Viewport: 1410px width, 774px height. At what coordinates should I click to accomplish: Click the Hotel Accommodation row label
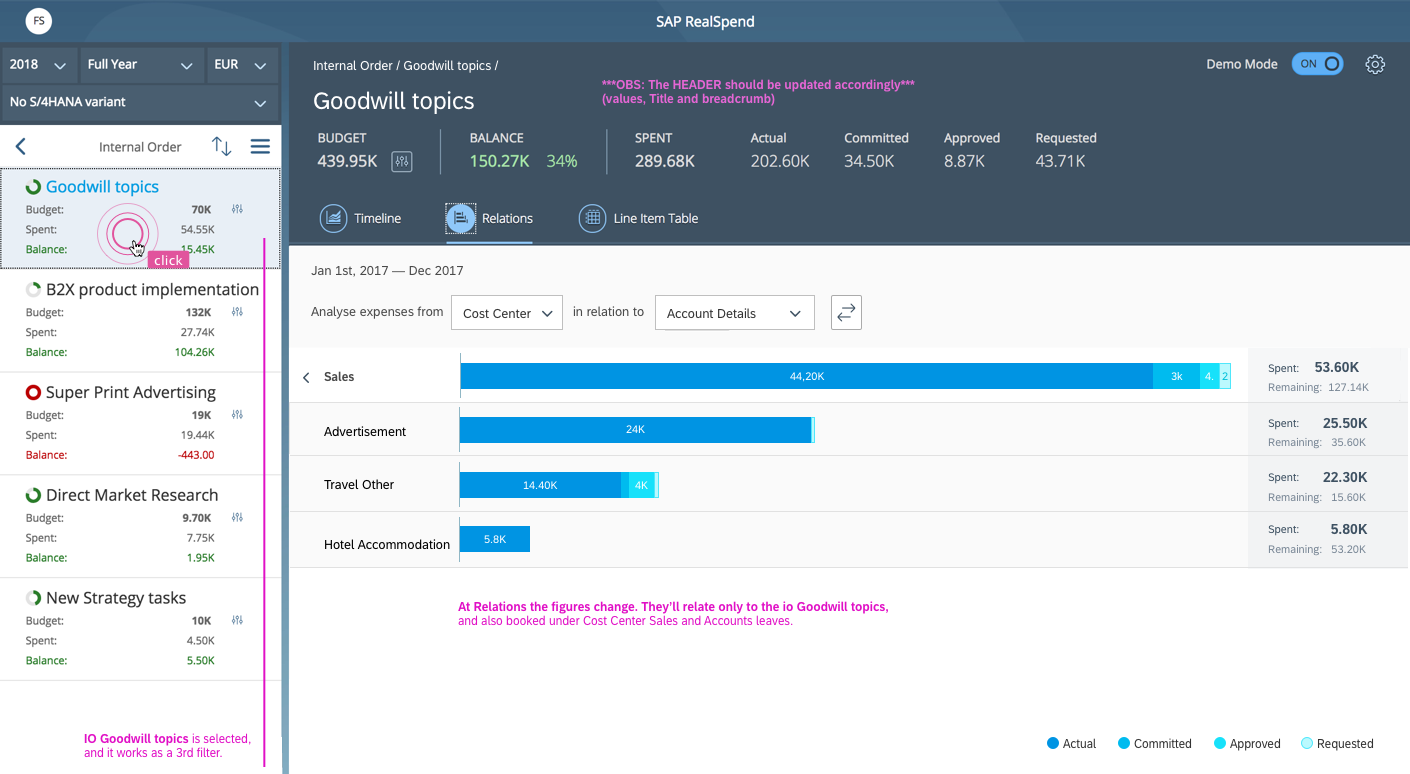point(387,545)
